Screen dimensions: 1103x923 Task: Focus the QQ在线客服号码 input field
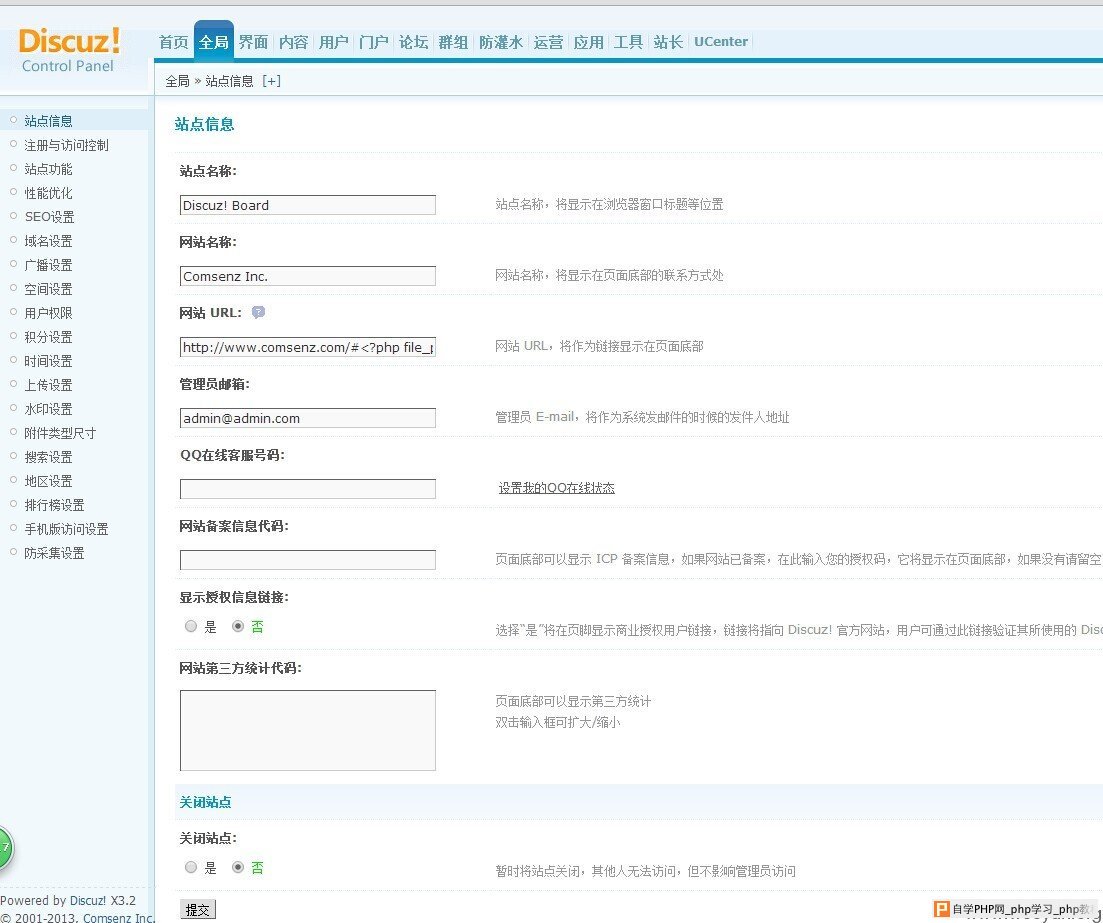pyautogui.click(x=307, y=489)
